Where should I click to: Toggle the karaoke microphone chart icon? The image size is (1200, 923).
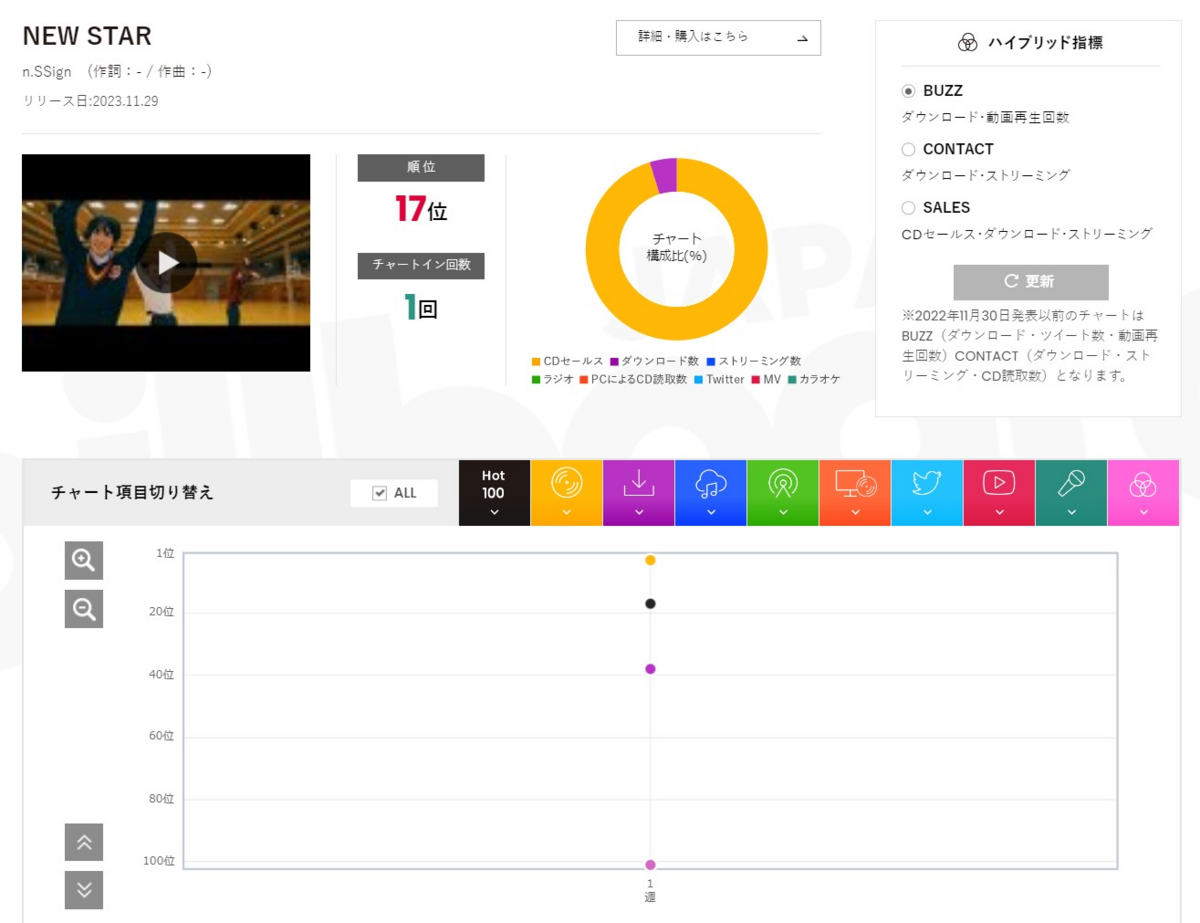1071,493
